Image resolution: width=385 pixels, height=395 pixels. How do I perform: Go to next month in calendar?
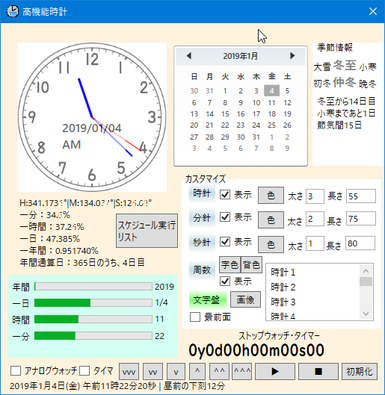click(x=292, y=56)
